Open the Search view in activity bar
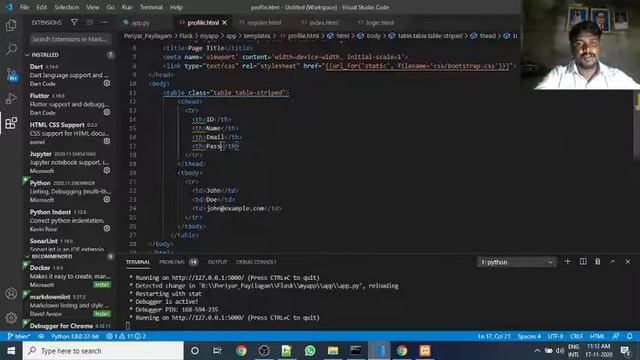640x360 pixels. click(11, 49)
